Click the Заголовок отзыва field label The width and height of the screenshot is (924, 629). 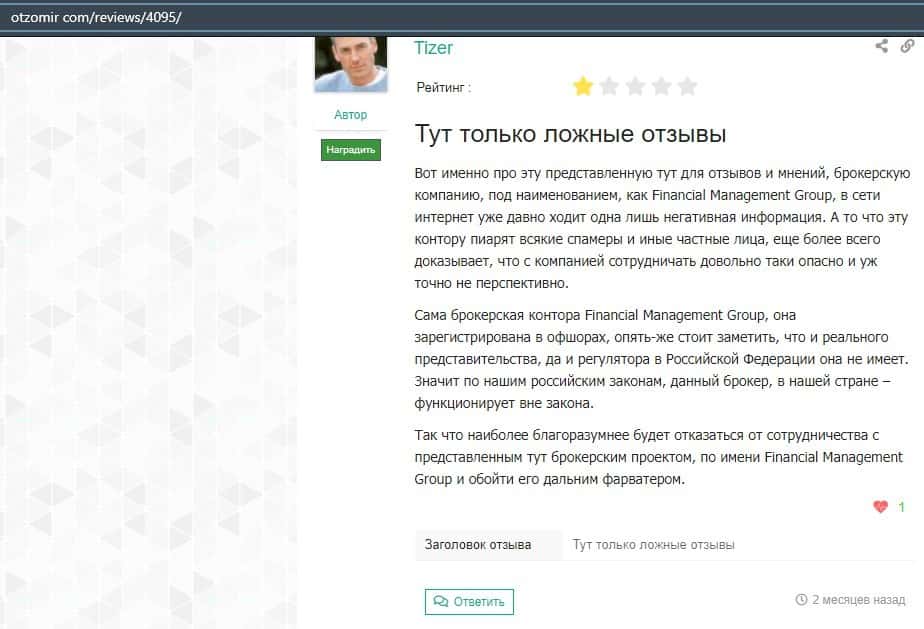[x=478, y=545]
